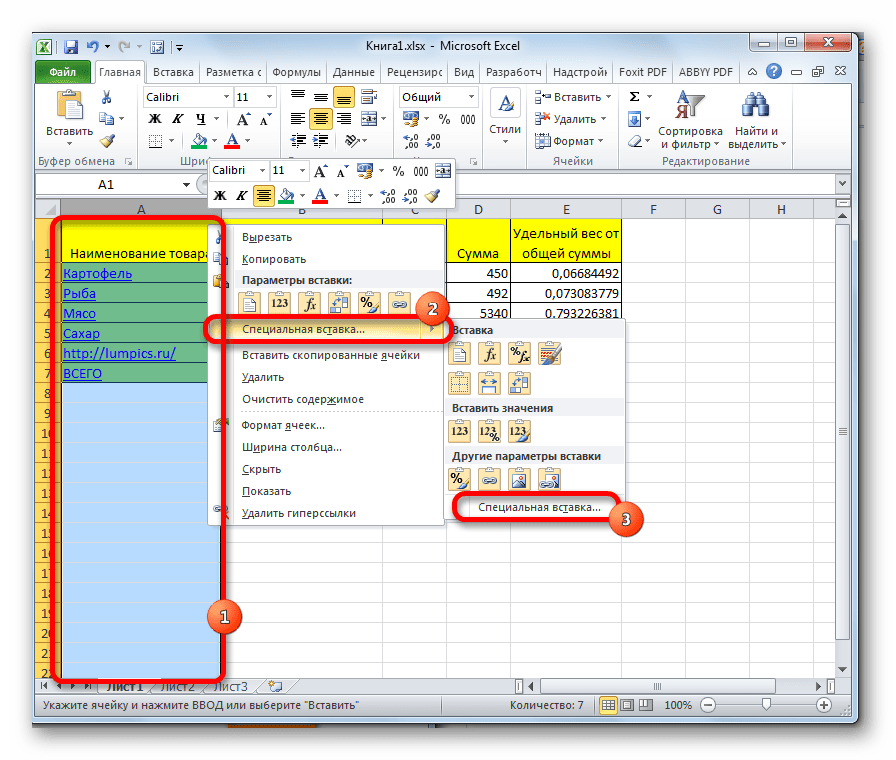Click the Cut scissors icon in the ribbon
Viewport: 896px width, 760px height.
[107, 97]
